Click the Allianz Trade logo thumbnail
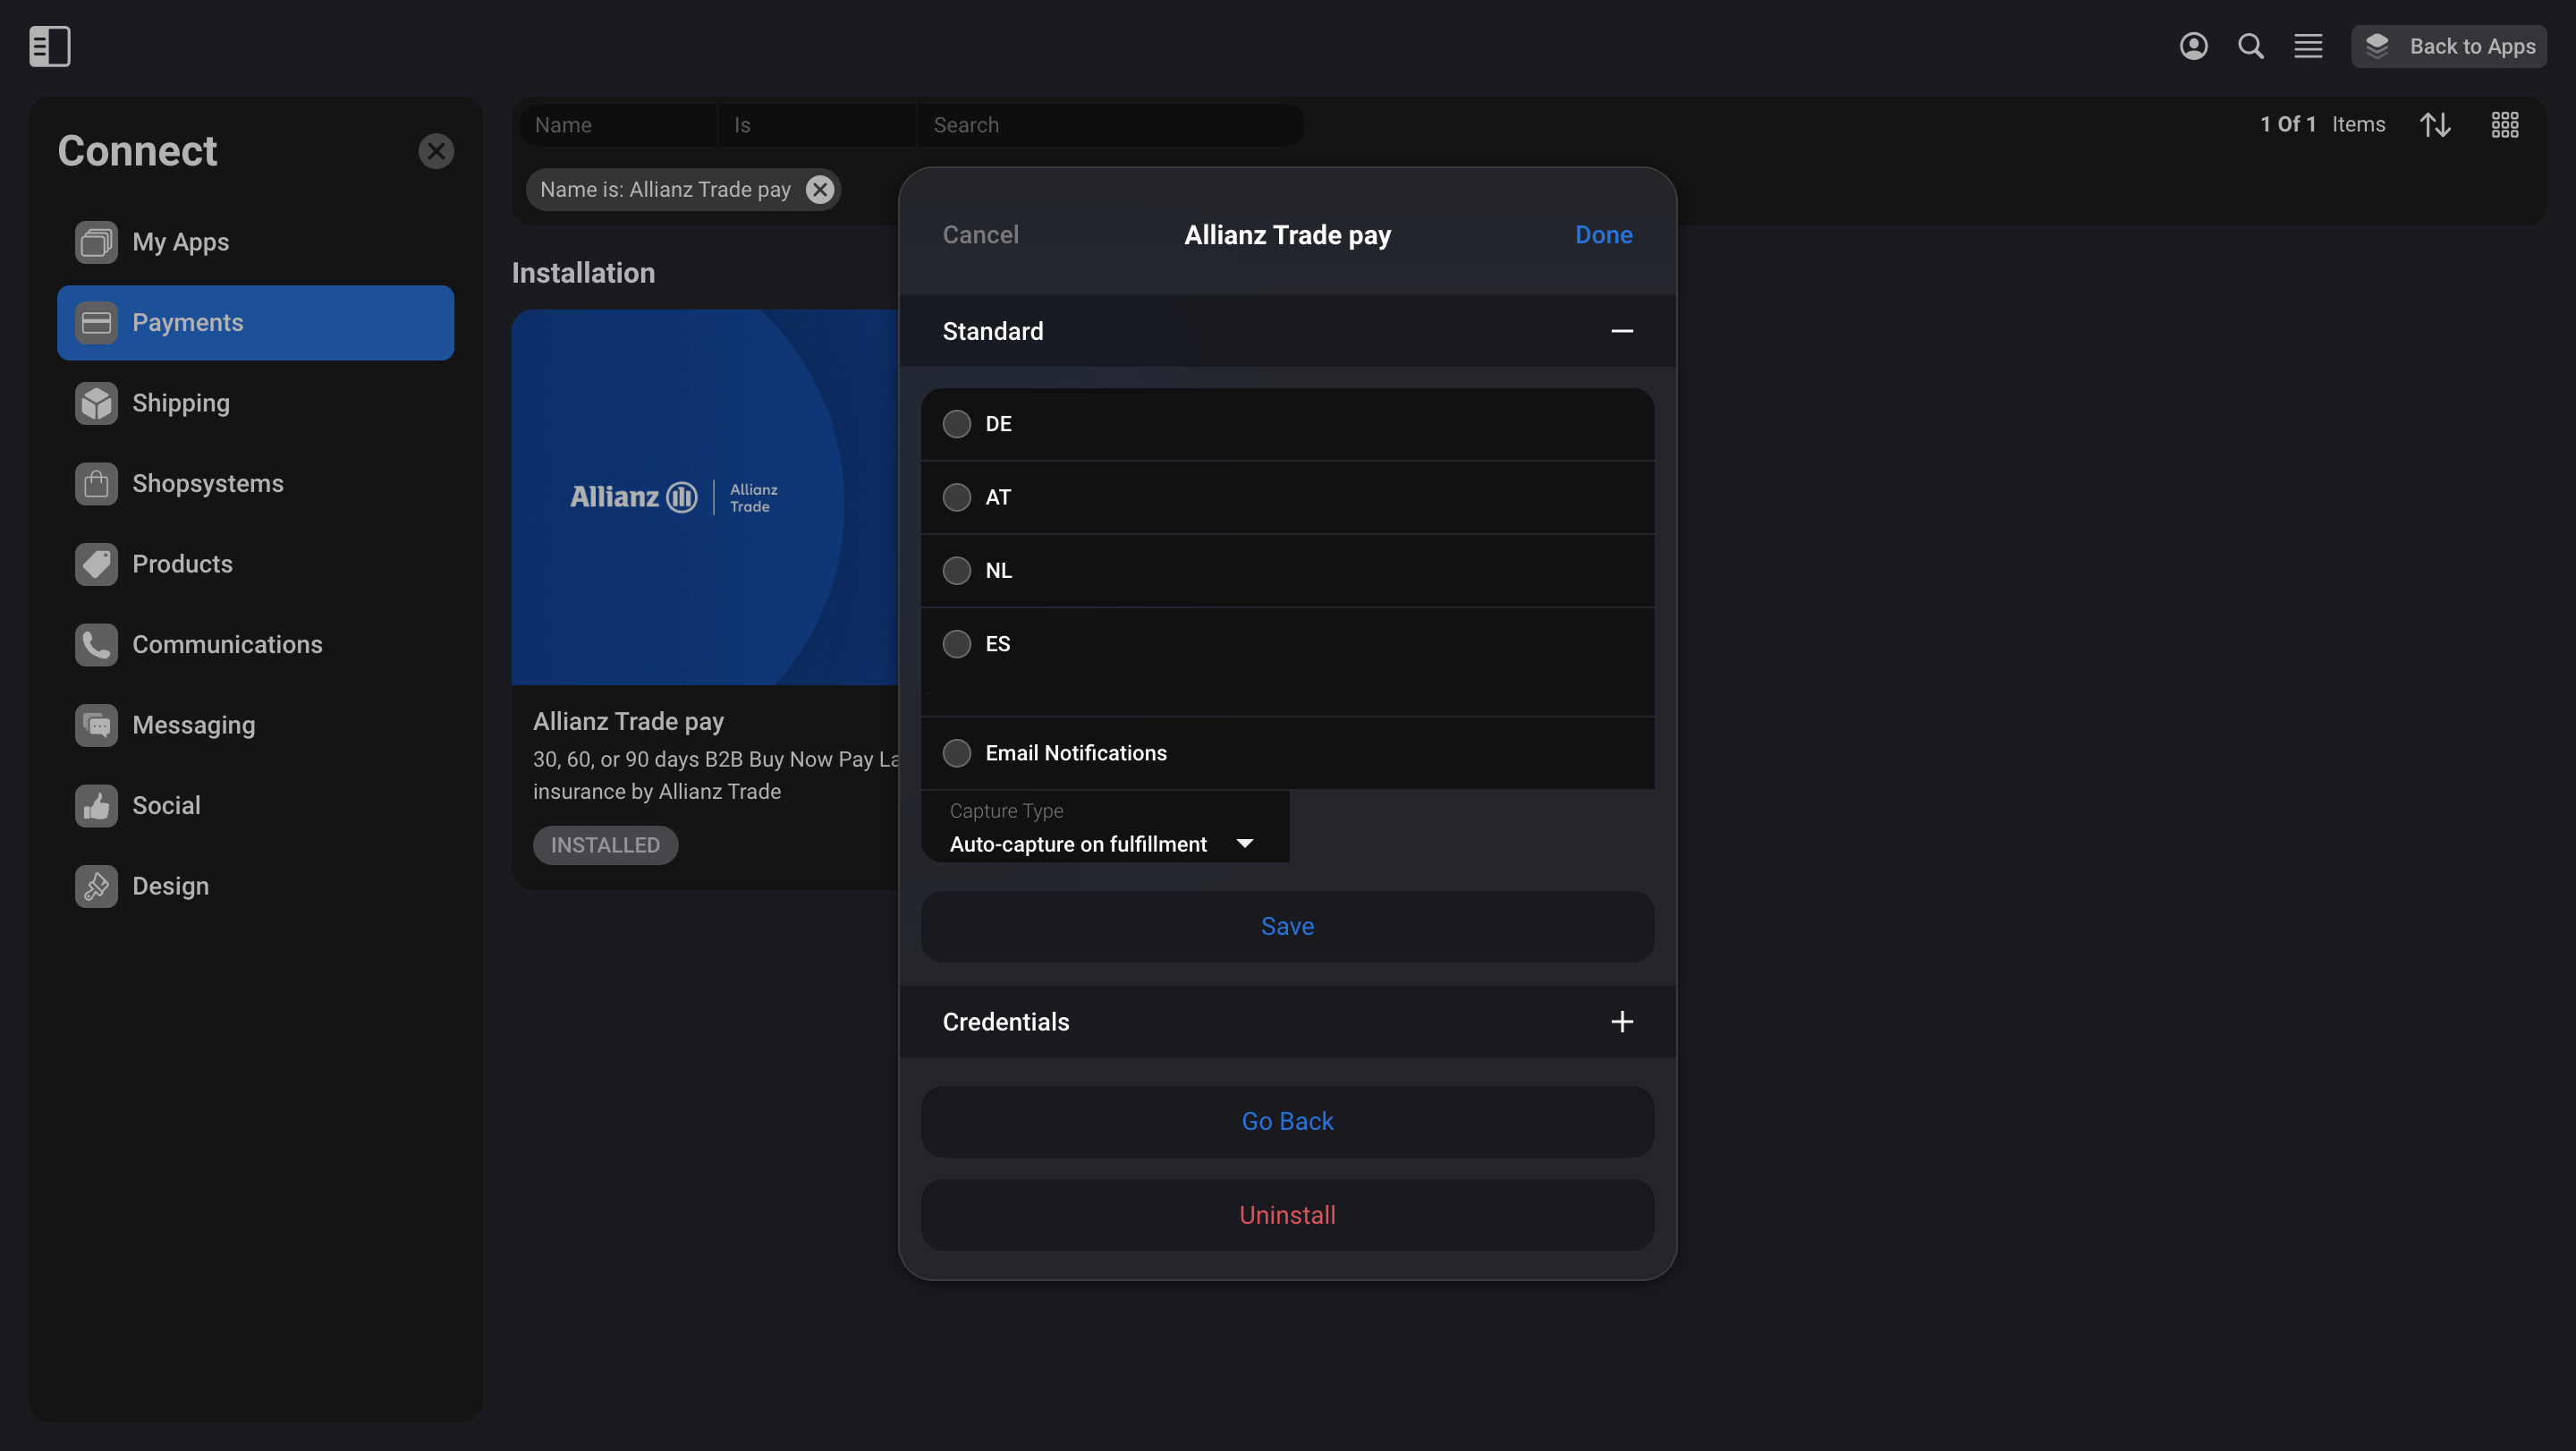Viewport: 2576px width, 1451px height. tap(705, 497)
